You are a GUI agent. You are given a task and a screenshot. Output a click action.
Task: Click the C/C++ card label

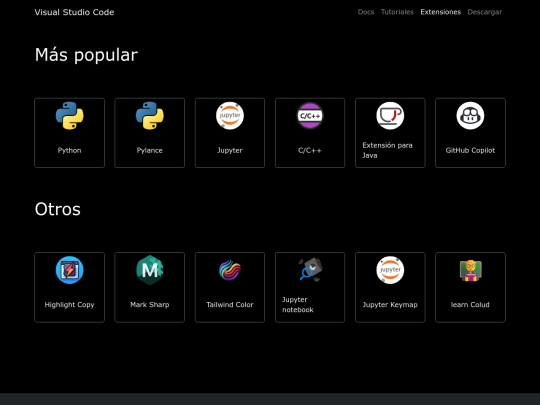(x=310, y=150)
